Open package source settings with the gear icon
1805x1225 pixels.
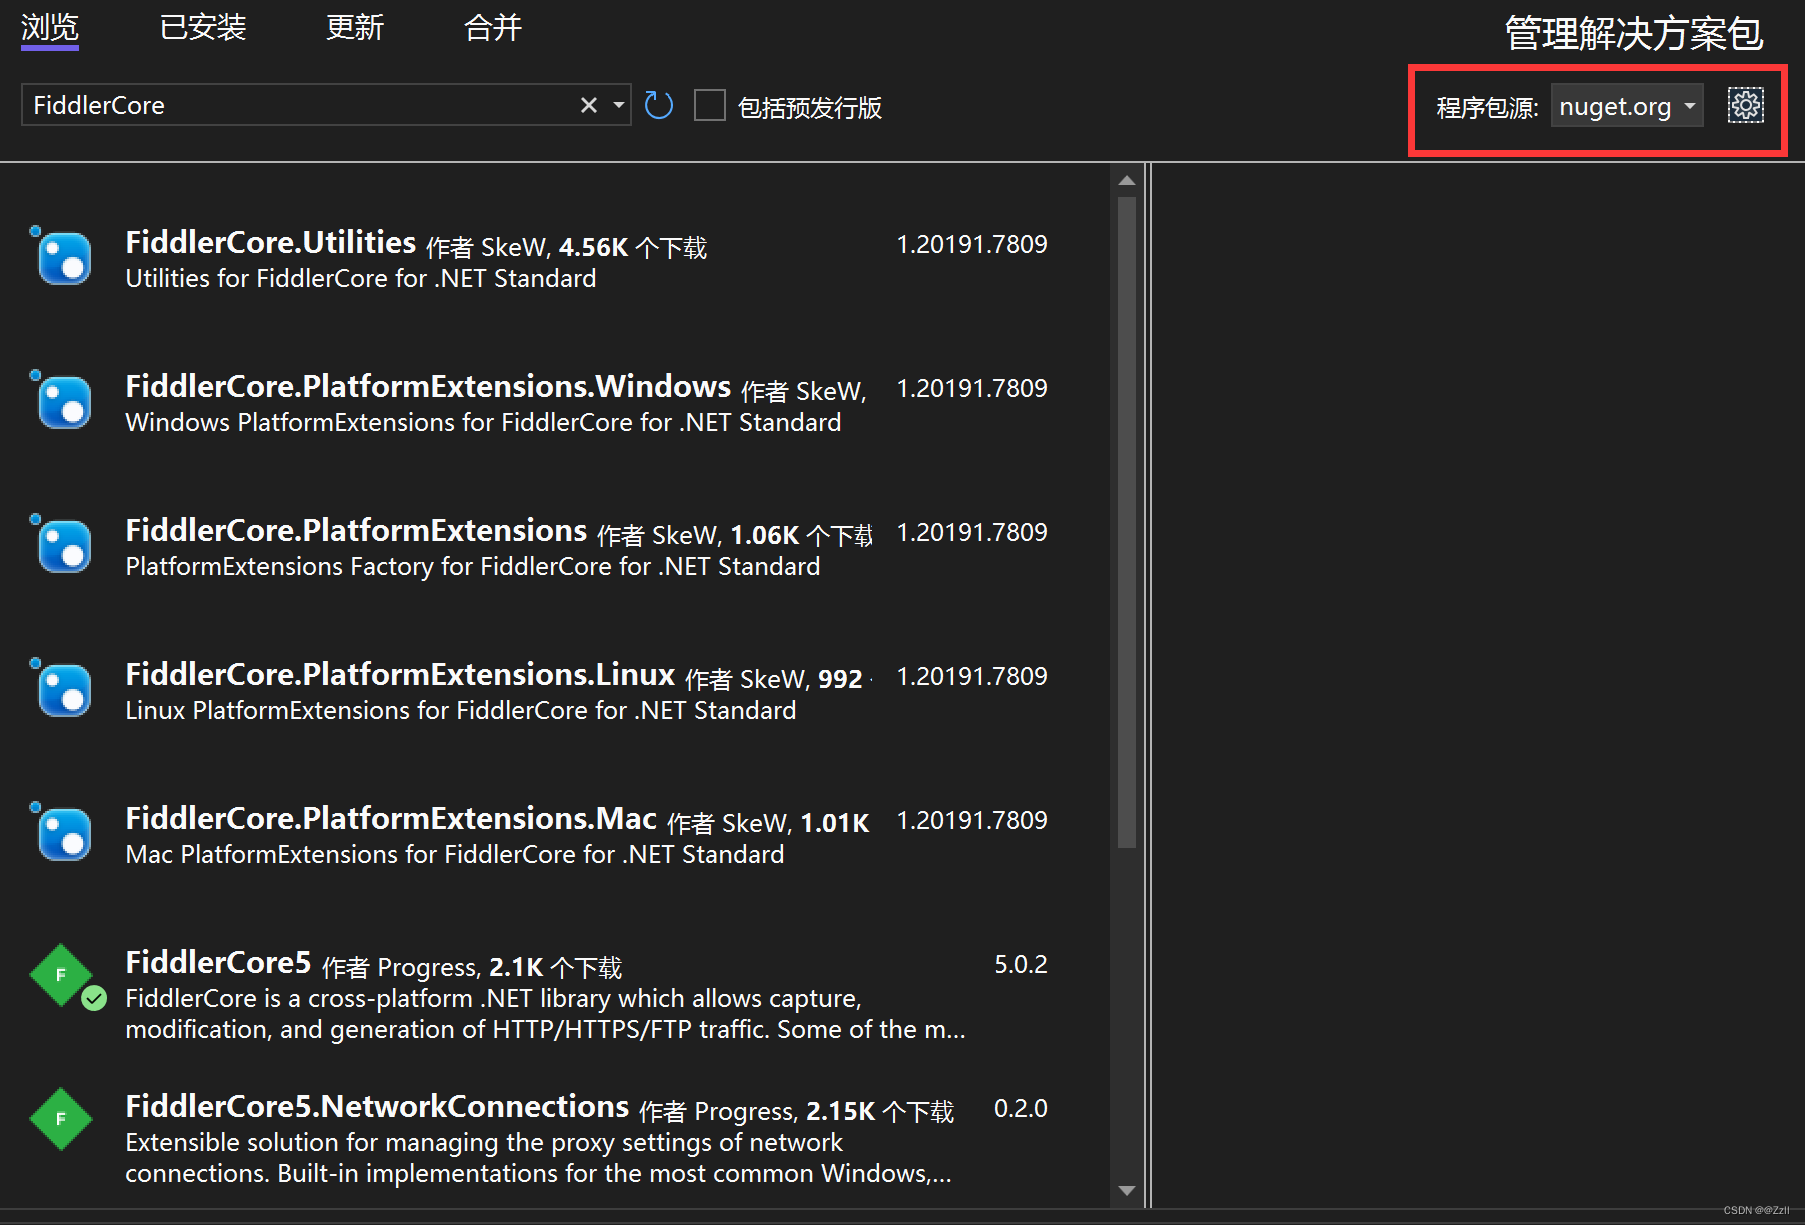click(x=1745, y=105)
